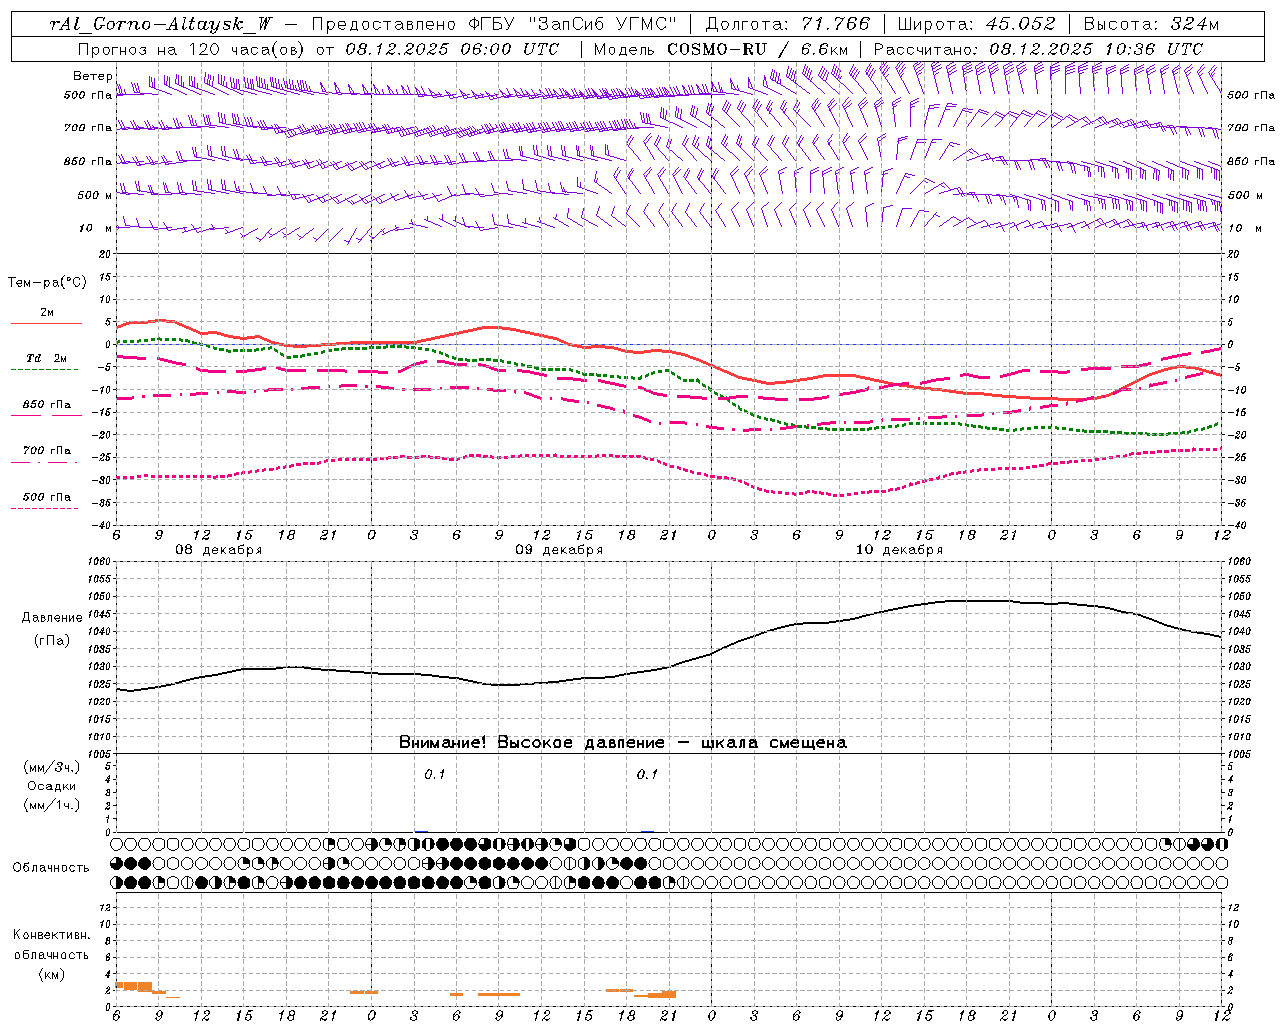Click the Высота: 324м value
Screen dimensions: 1280x1024
(1151, 24)
